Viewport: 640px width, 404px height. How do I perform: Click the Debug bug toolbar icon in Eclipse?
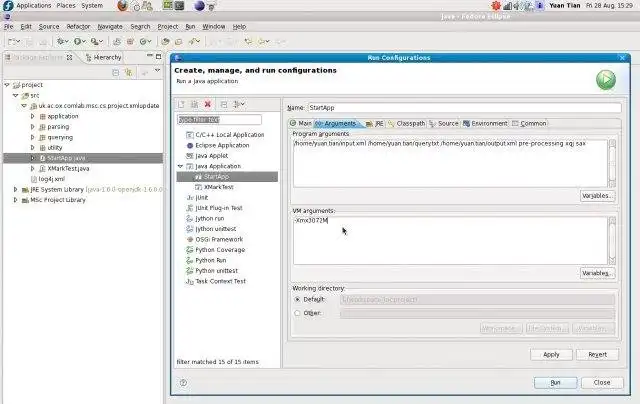62,41
